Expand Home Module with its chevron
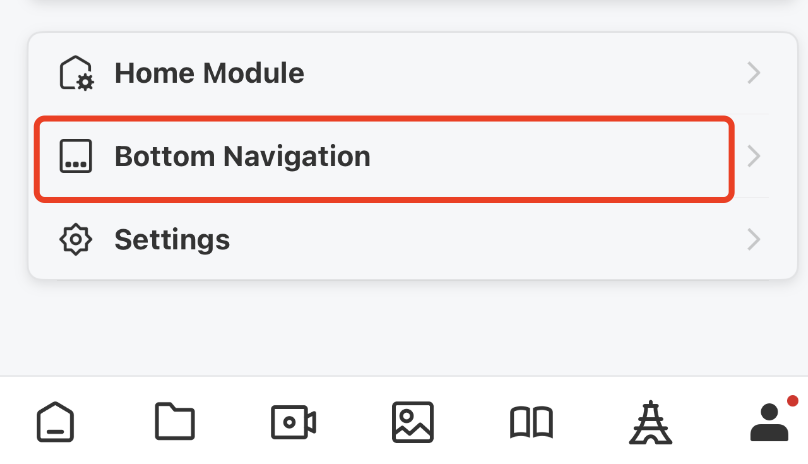 tap(754, 73)
